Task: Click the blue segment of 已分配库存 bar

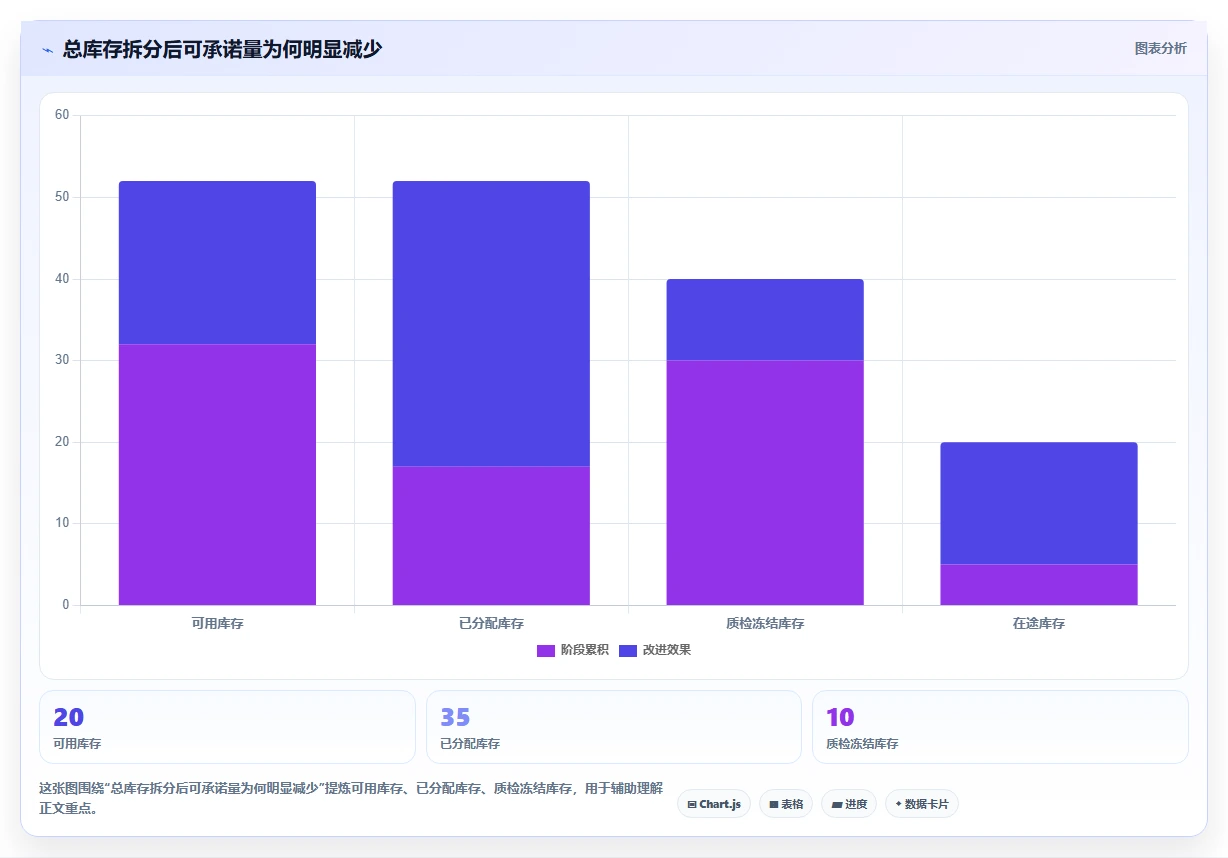Action: pyautogui.click(x=491, y=323)
